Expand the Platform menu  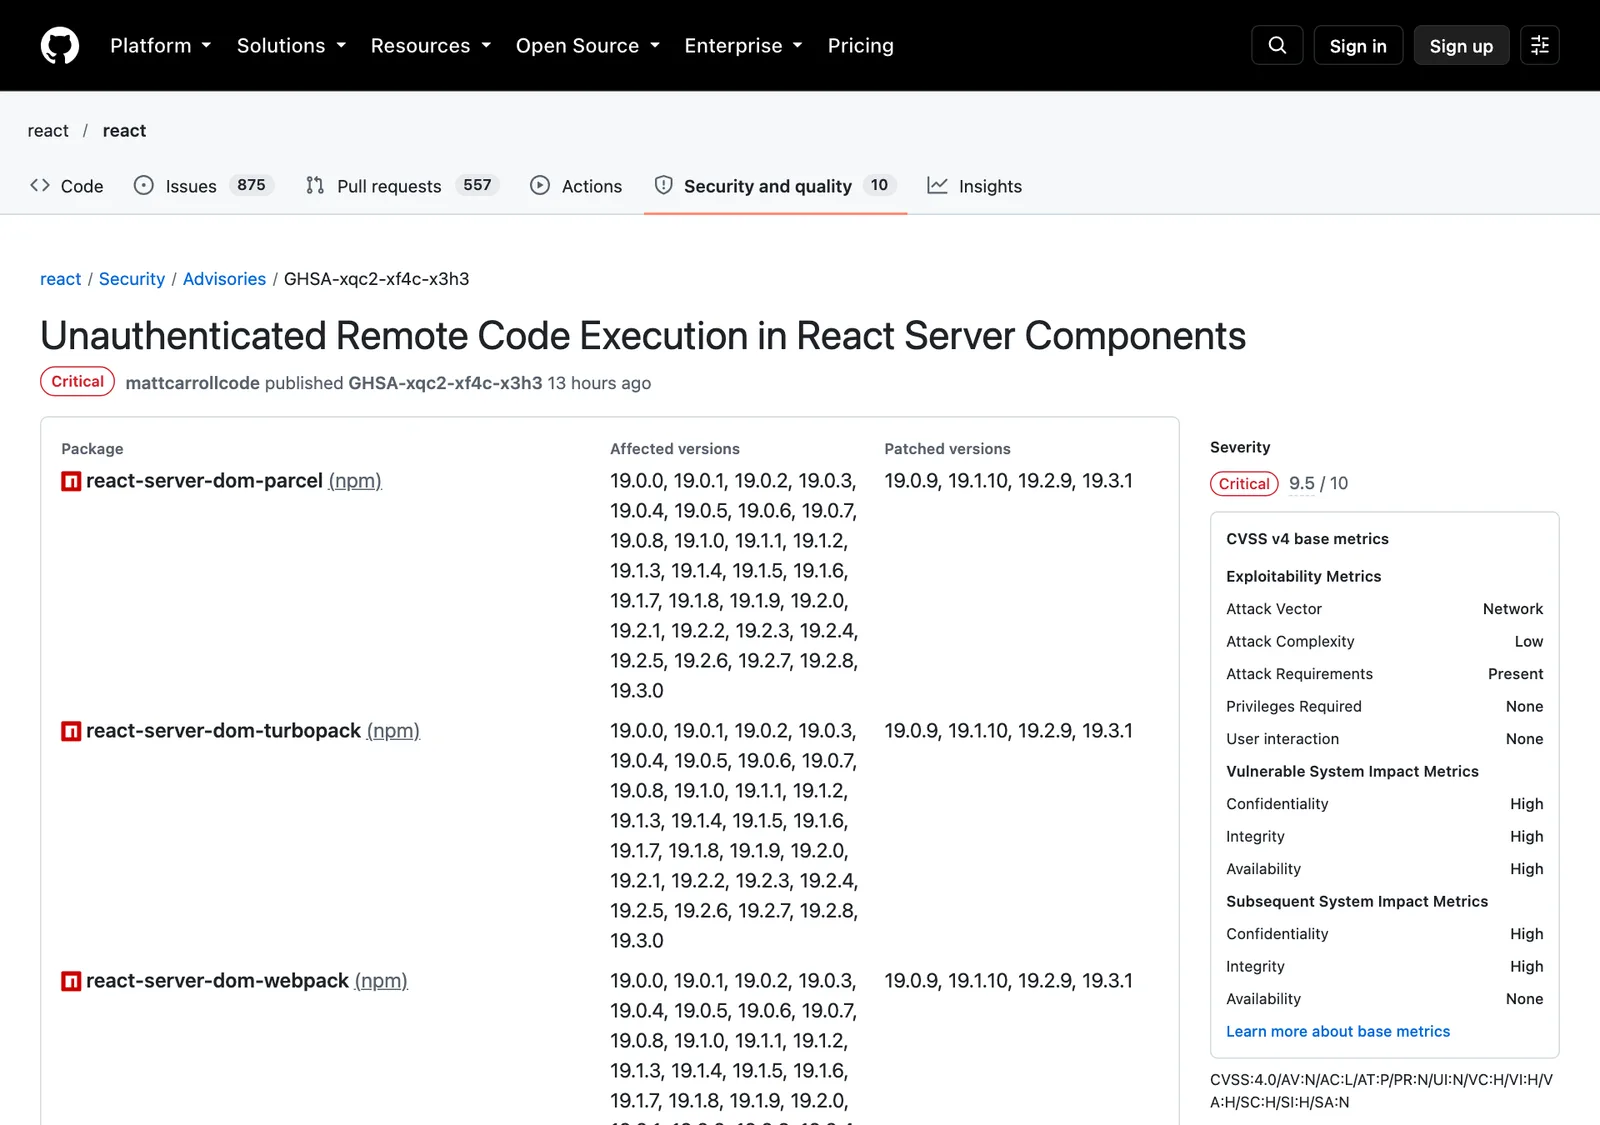coord(161,46)
